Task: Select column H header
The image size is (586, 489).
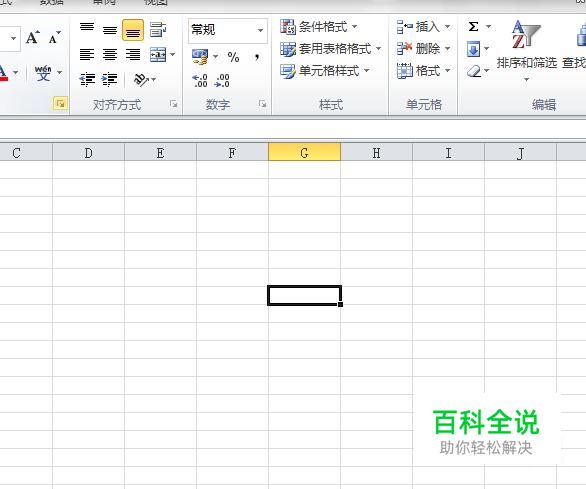Action: coord(376,153)
